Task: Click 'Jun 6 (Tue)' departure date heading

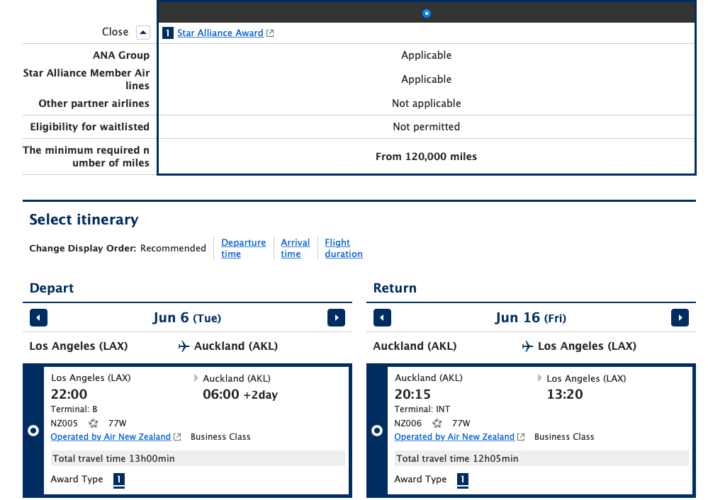Action: [x=187, y=318]
